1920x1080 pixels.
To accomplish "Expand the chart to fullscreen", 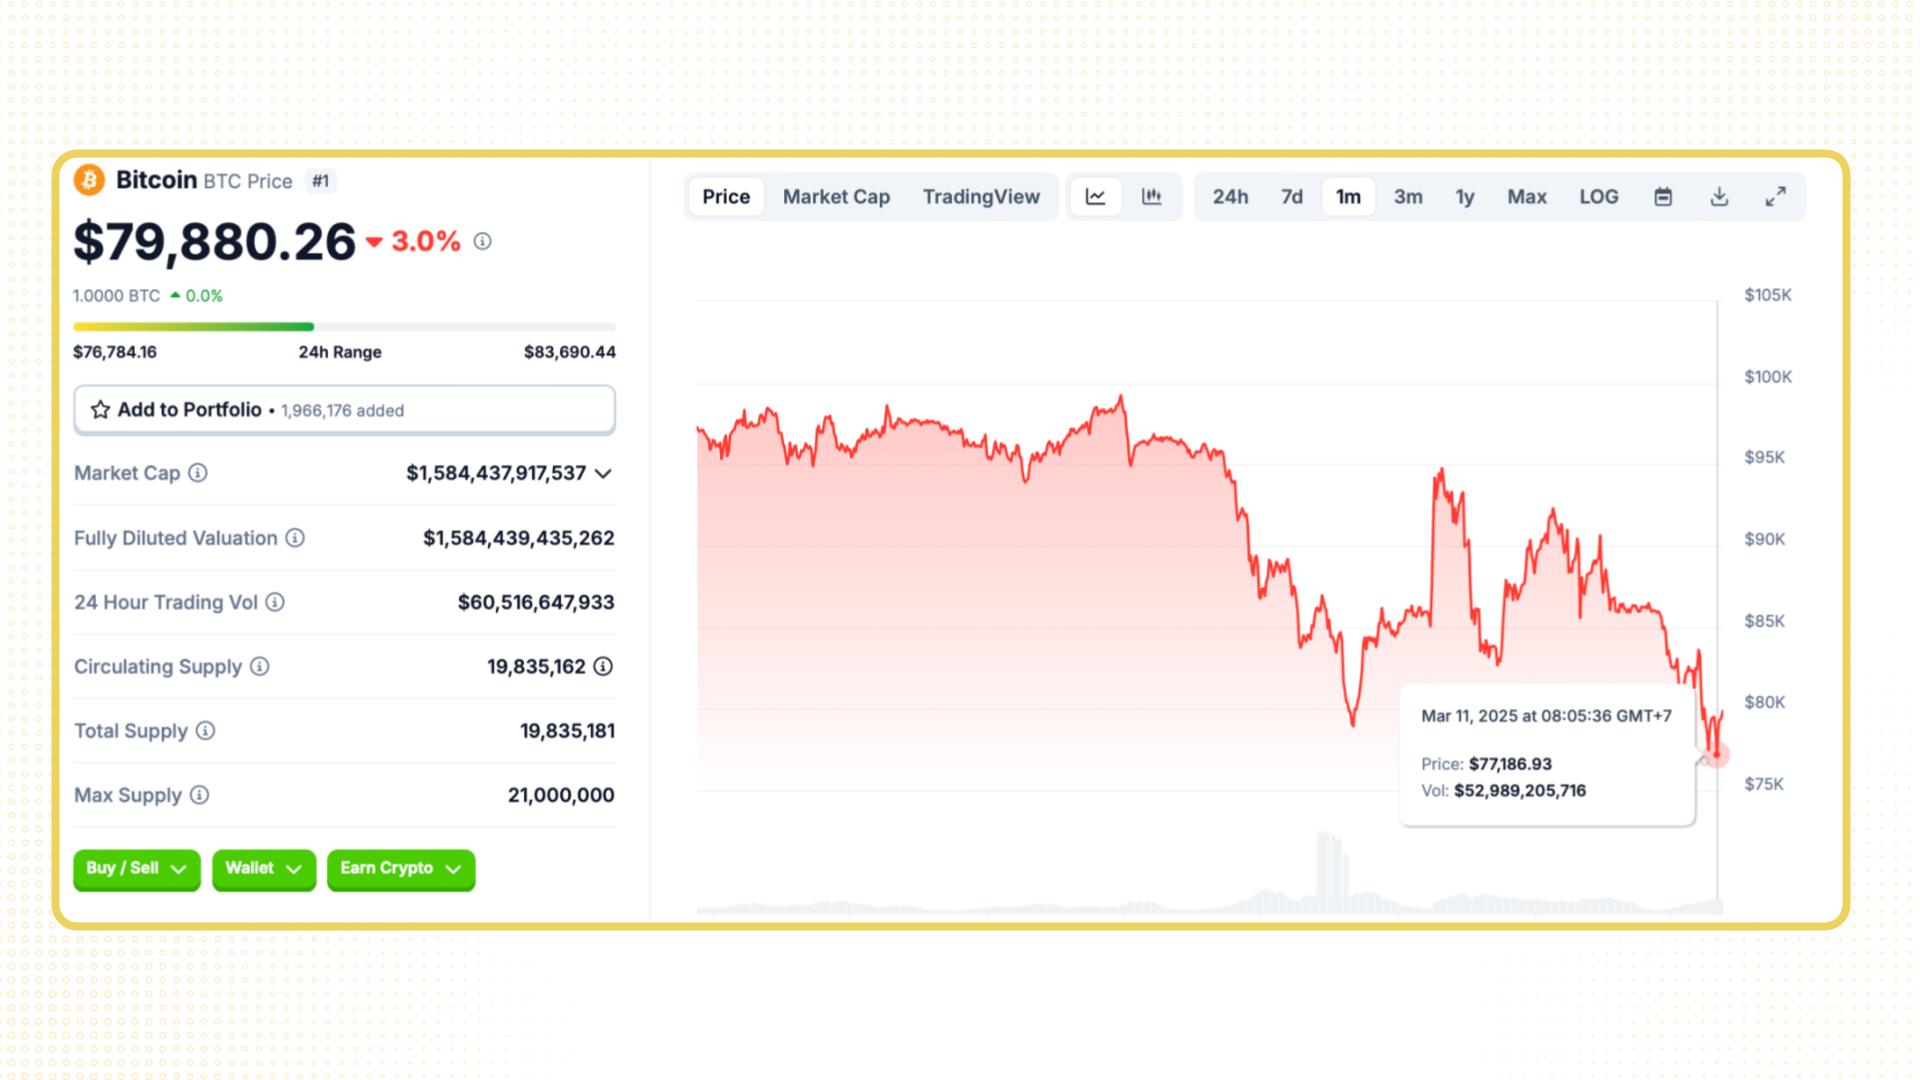I will (1775, 197).
